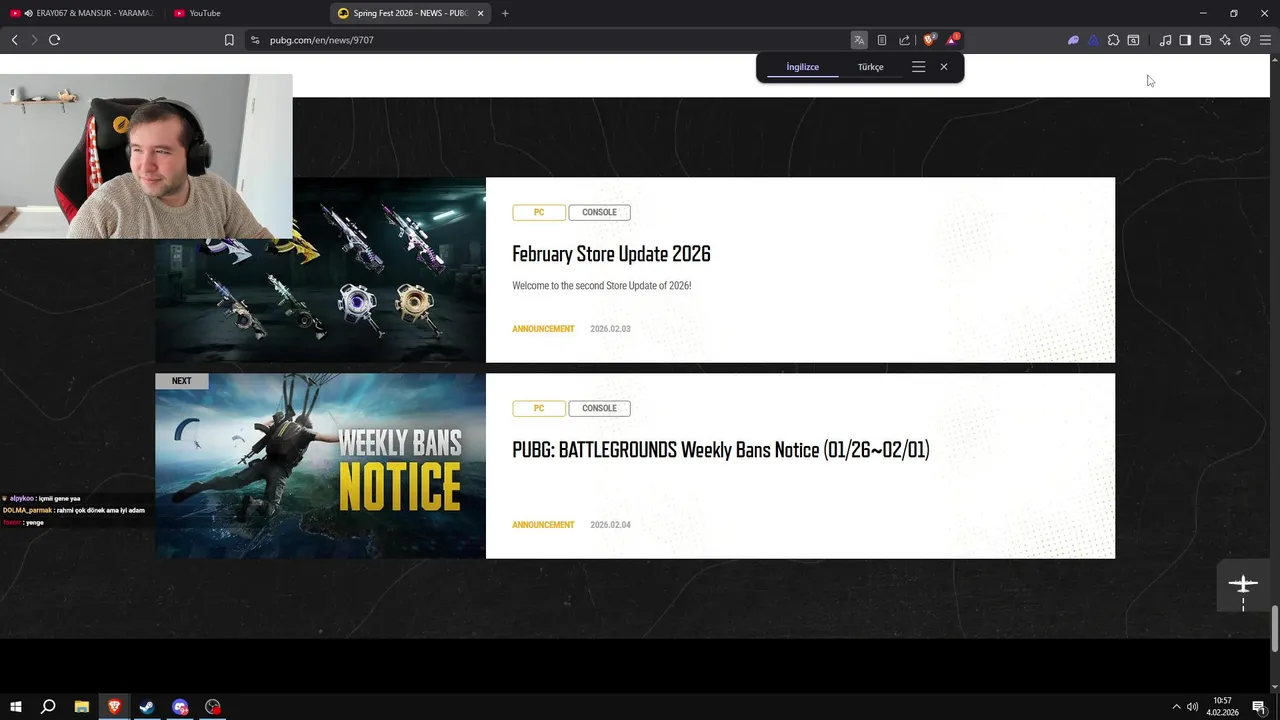Viewport: 1280px width, 720px height.
Task: Open the Brave Wallet icon
Action: tap(1205, 40)
